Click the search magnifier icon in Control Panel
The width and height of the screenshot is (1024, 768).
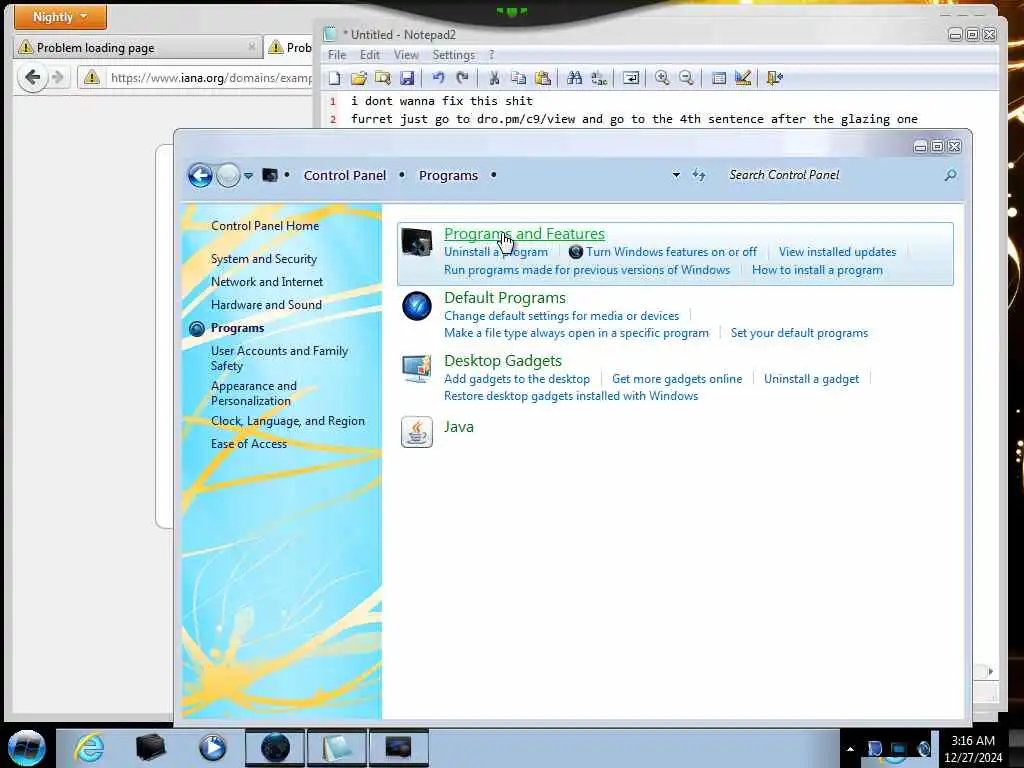pyautogui.click(x=951, y=175)
